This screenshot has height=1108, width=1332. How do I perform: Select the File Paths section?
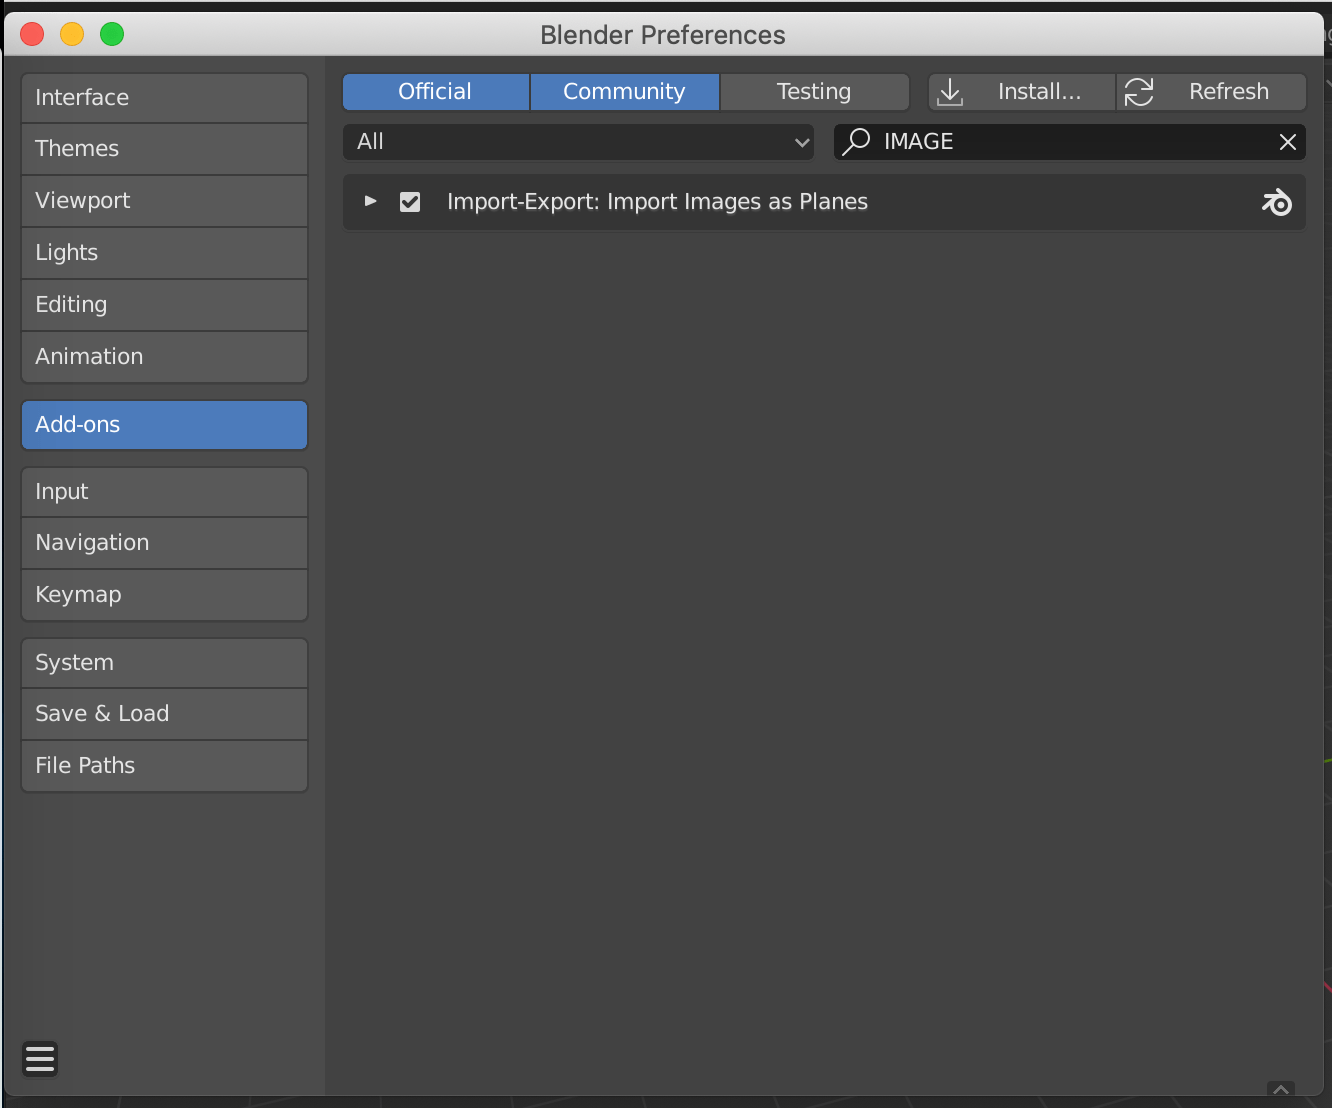coord(164,766)
